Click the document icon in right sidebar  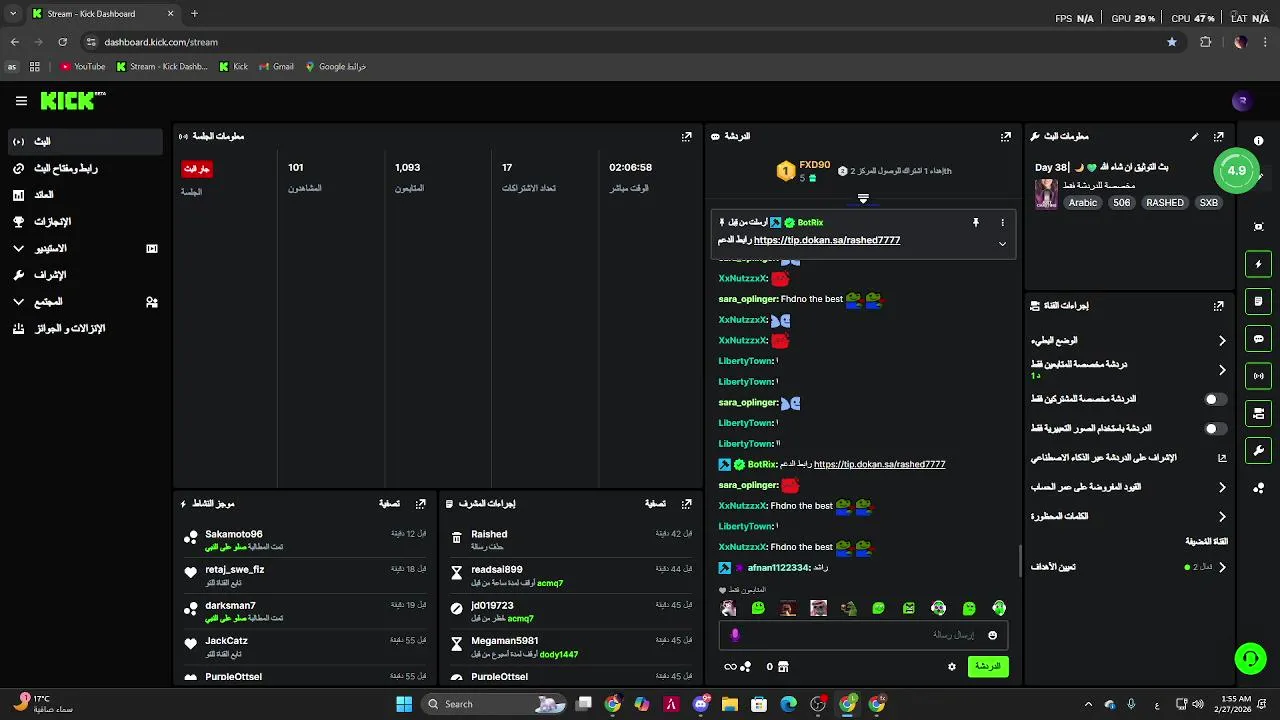click(x=1259, y=301)
